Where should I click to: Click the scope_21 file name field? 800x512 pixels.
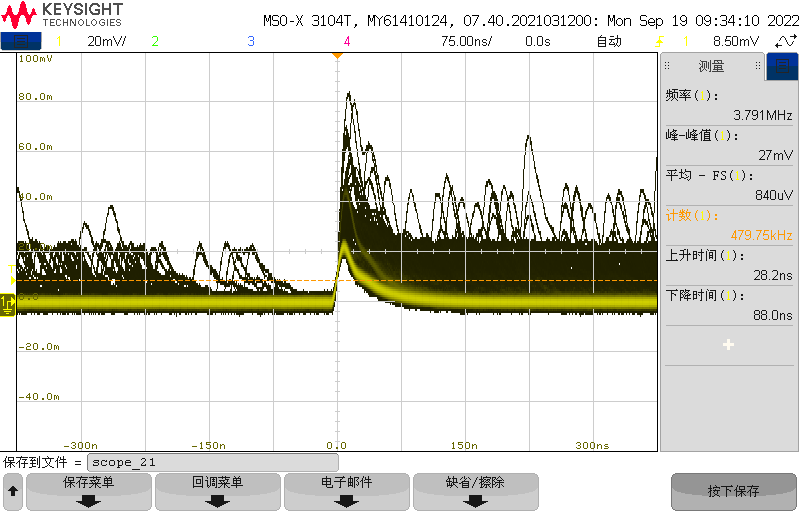point(213,463)
